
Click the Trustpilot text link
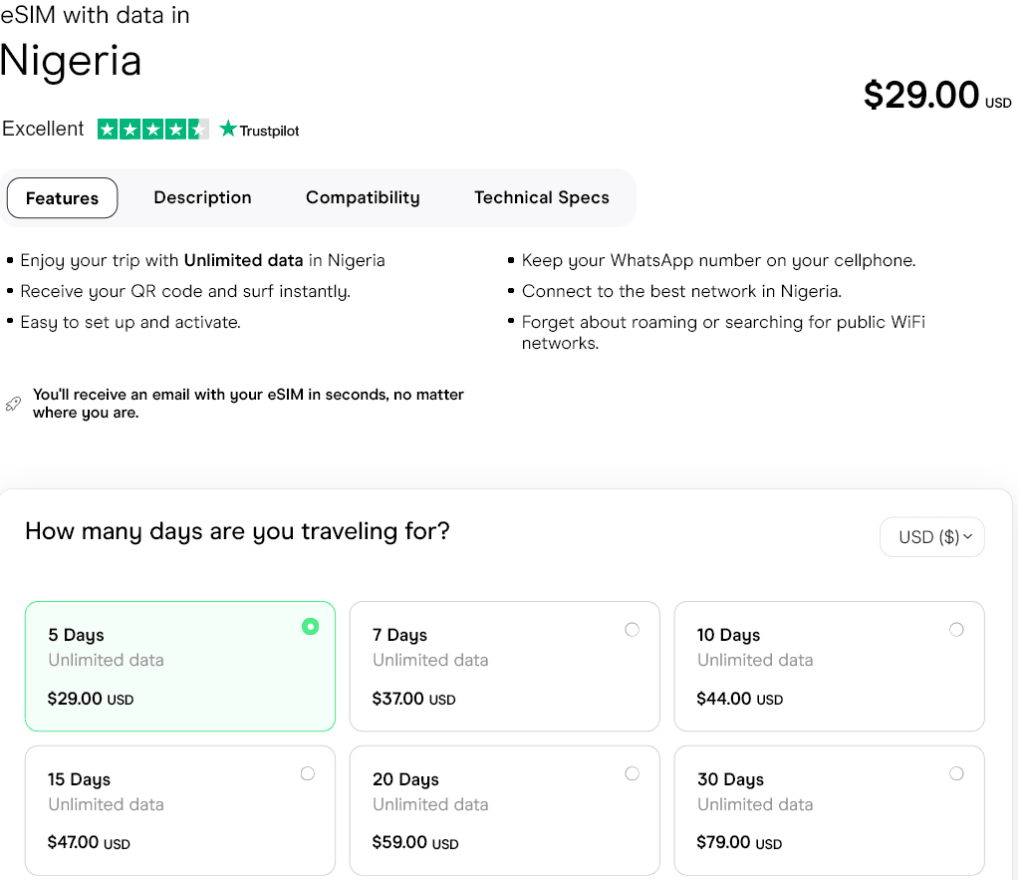(x=267, y=129)
